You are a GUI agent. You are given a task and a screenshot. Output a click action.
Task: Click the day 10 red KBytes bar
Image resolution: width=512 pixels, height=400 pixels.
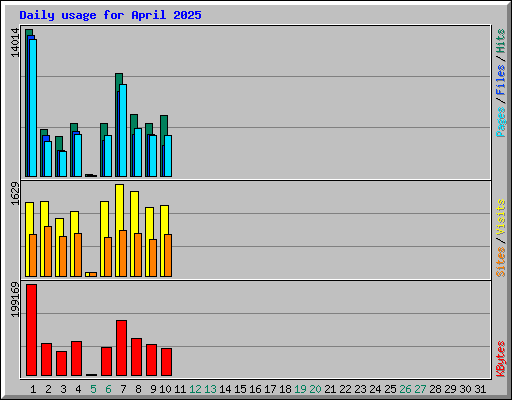click(167, 362)
